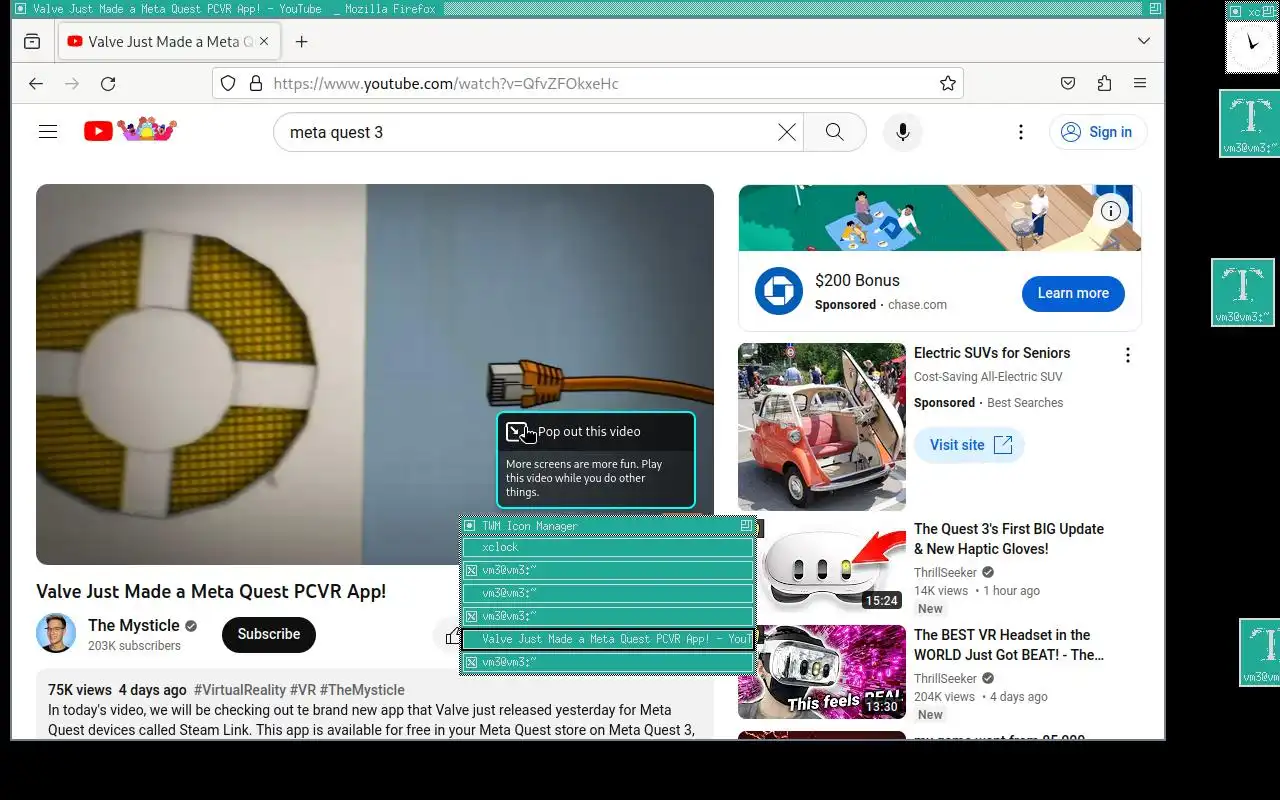Open the #VR hashtag link
Viewport: 1280px width, 800px height.
[x=303, y=690]
